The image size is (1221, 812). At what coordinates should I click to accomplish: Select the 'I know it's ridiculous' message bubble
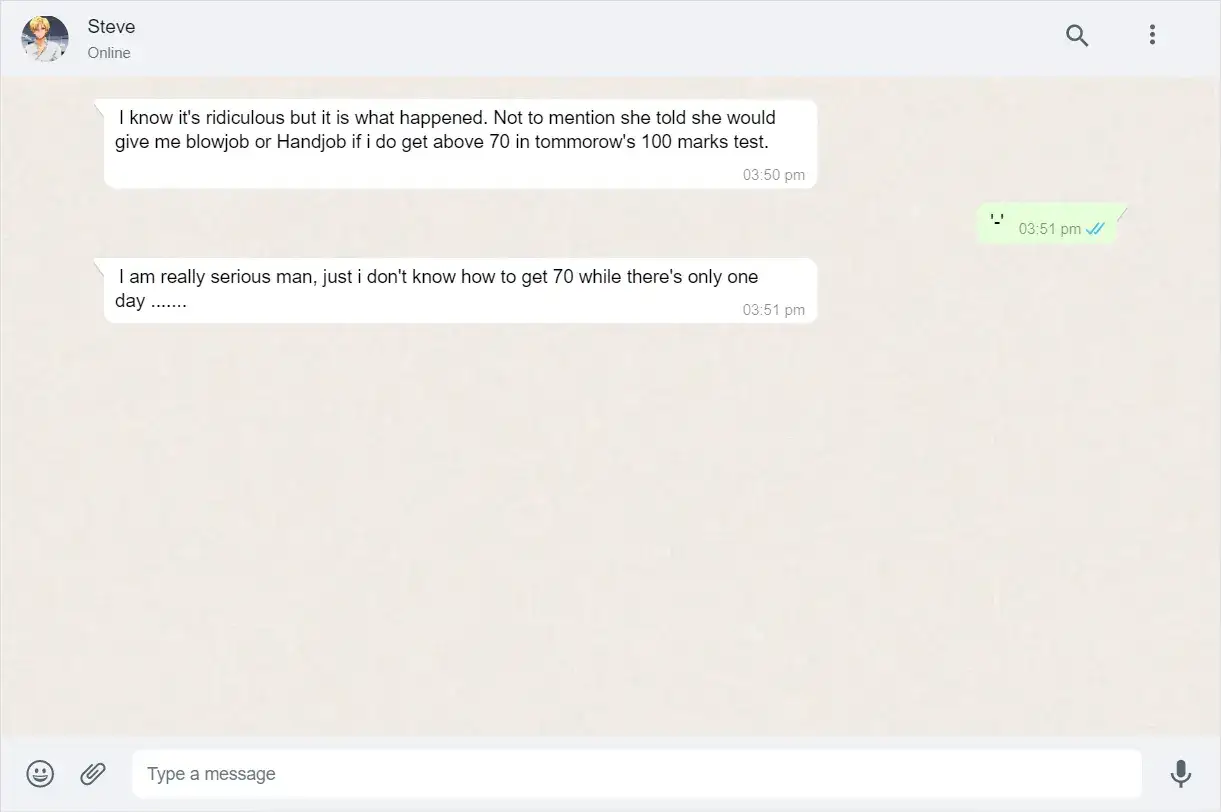click(x=460, y=143)
